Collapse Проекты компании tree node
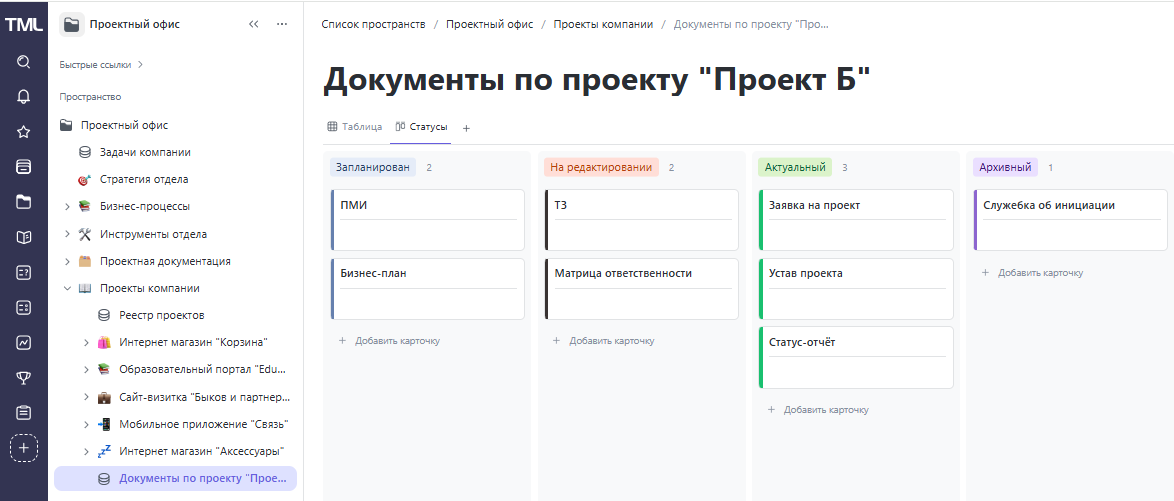Screen dimensions: 1174x501 point(67,288)
